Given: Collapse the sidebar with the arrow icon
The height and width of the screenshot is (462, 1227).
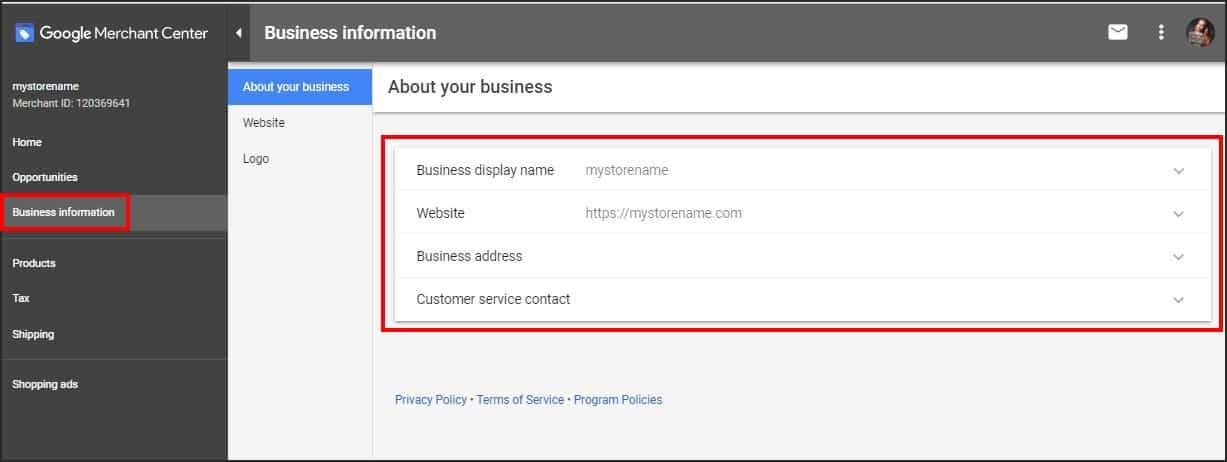Looking at the screenshot, I should pyautogui.click(x=239, y=33).
